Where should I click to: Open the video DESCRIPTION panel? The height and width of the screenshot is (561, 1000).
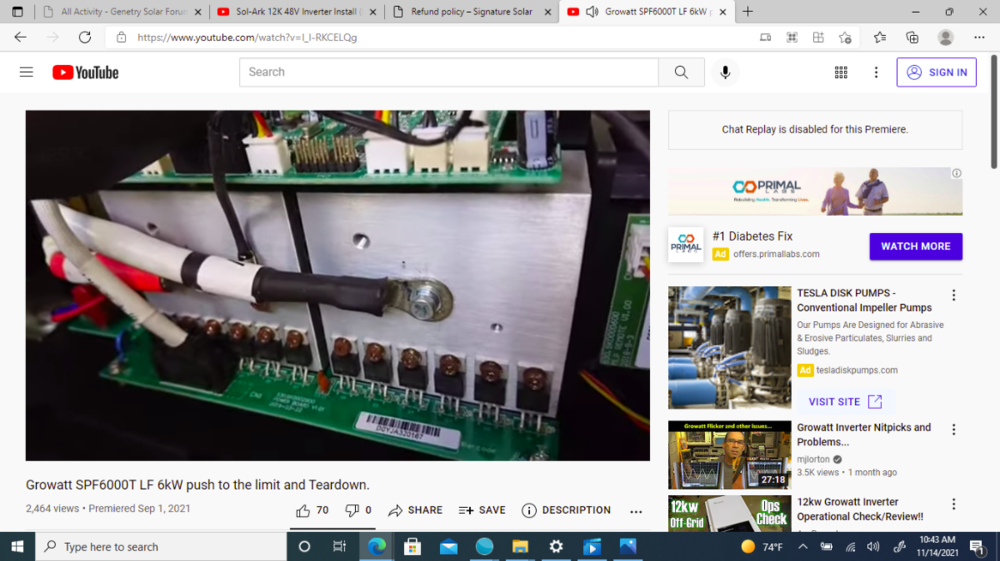(x=566, y=510)
